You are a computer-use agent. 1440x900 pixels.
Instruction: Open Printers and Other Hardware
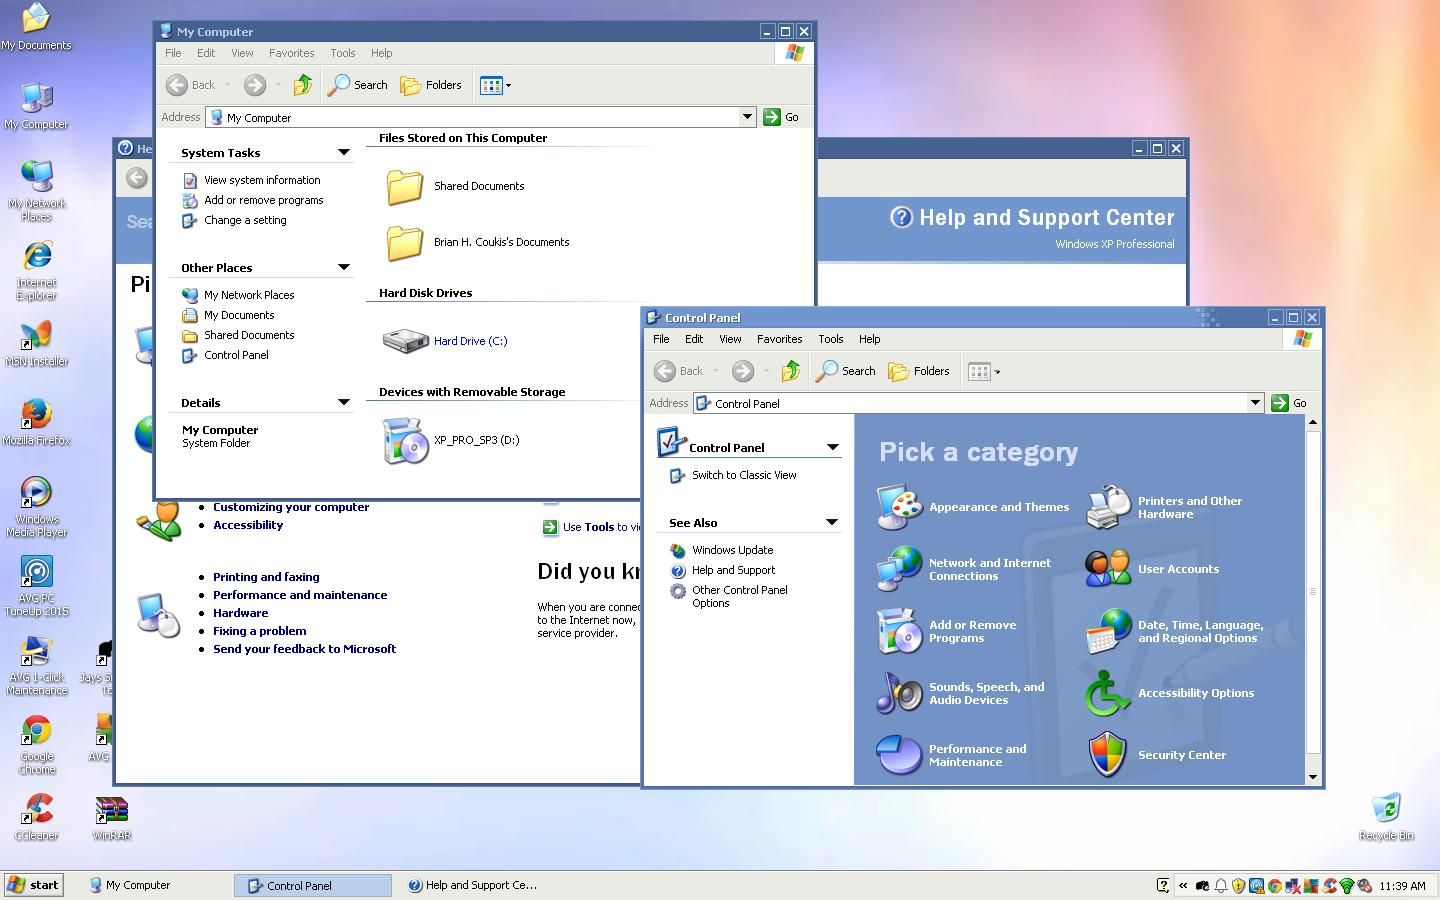pyautogui.click(x=1189, y=507)
